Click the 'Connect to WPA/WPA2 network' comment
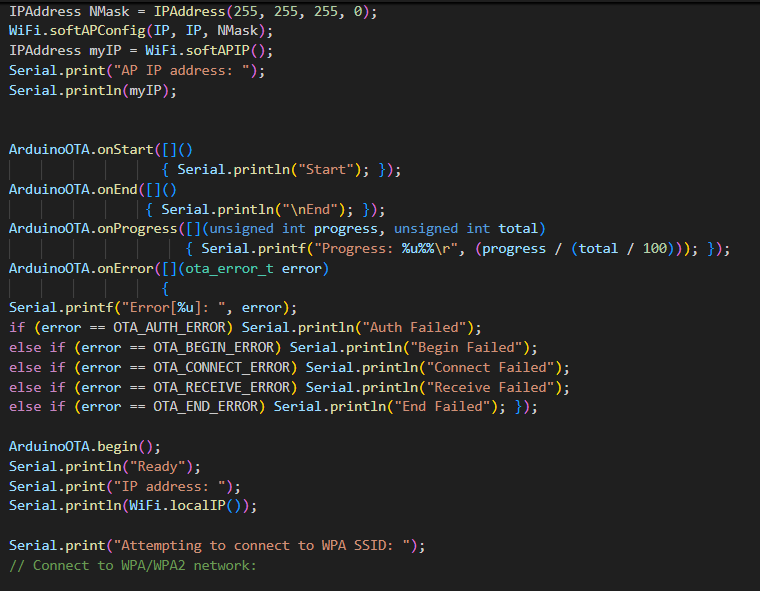 click(132, 565)
